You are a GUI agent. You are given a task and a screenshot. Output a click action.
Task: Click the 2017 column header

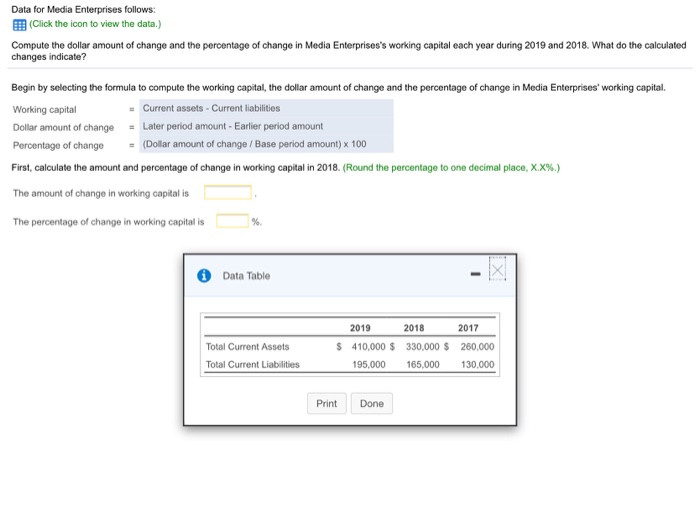pos(468,328)
